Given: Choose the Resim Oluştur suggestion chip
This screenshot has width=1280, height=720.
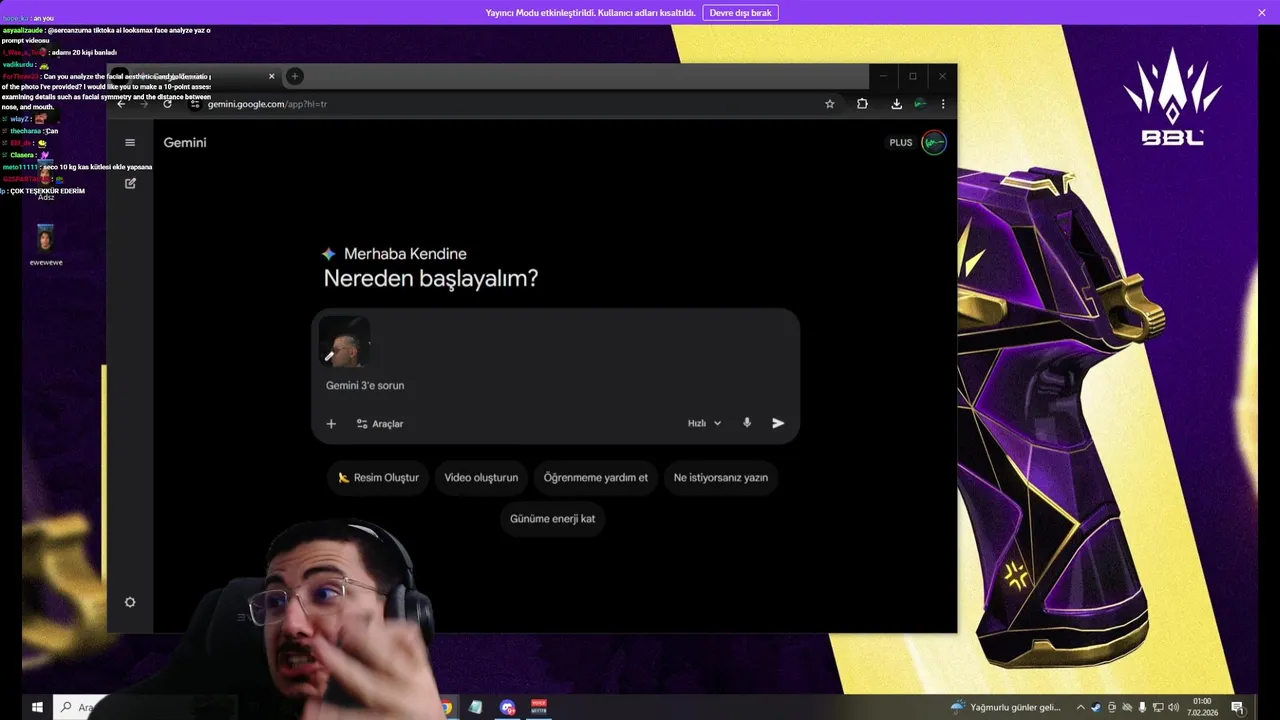Looking at the screenshot, I should 378,478.
